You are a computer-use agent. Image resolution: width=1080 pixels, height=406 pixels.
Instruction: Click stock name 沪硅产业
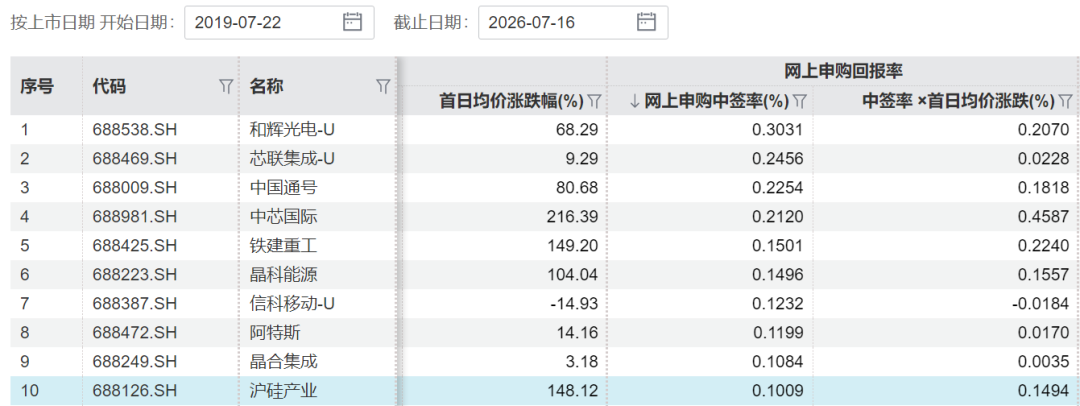coord(283,391)
